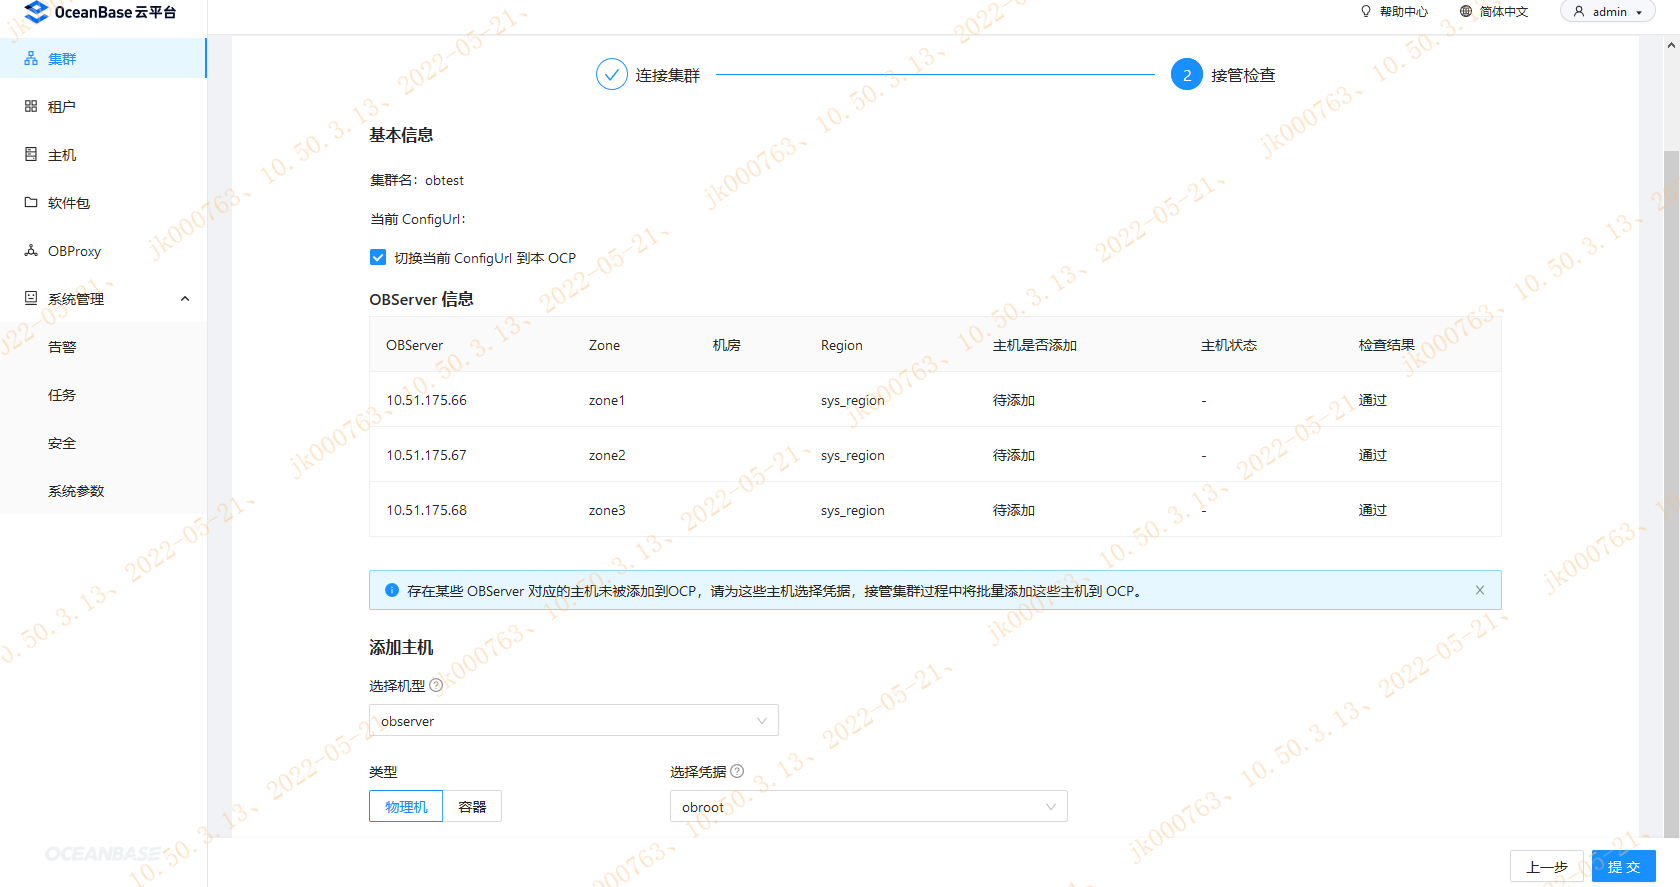Click the software package (软件包) folder icon
Image resolution: width=1680 pixels, height=887 pixels.
click(x=31, y=202)
